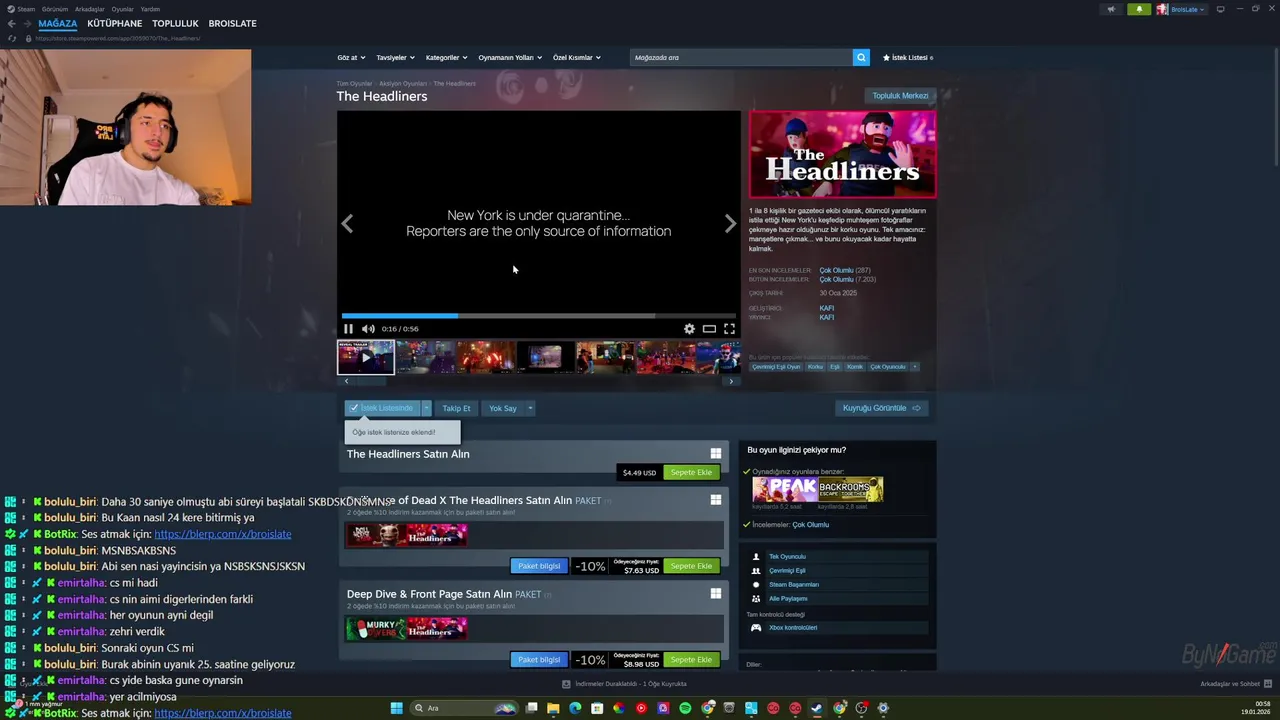Click the video progress bar
The width and height of the screenshot is (1280, 720).
[538, 316]
